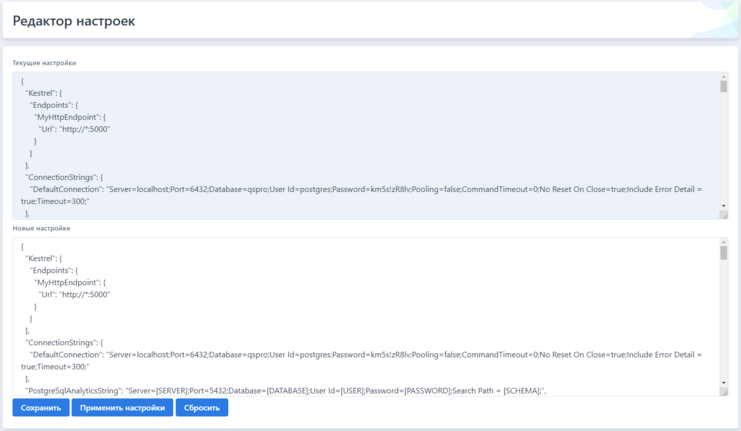Click the Текущие настройки label
Image resolution: width=741 pixels, height=431 pixels.
point(44,63)
